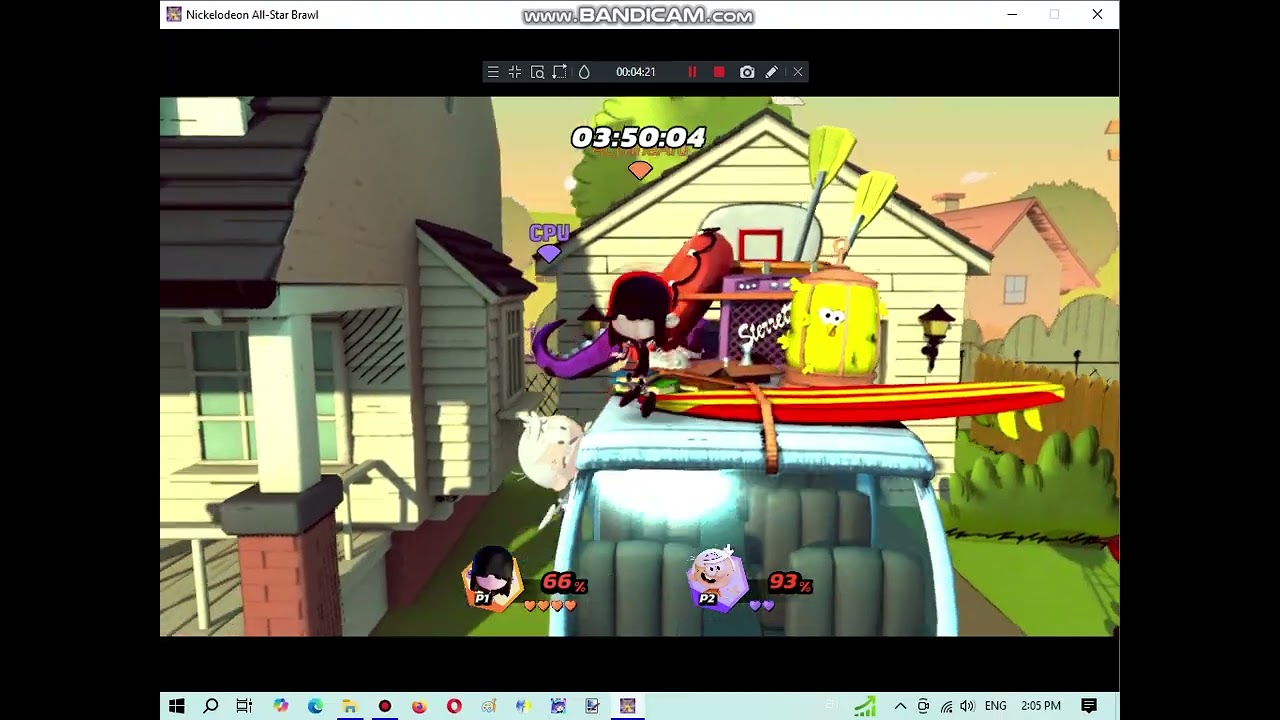Click the Nickelodeon All-Star Brawl window icon
The width and height of the screenshot is (1280, 720).
(174, 14)
